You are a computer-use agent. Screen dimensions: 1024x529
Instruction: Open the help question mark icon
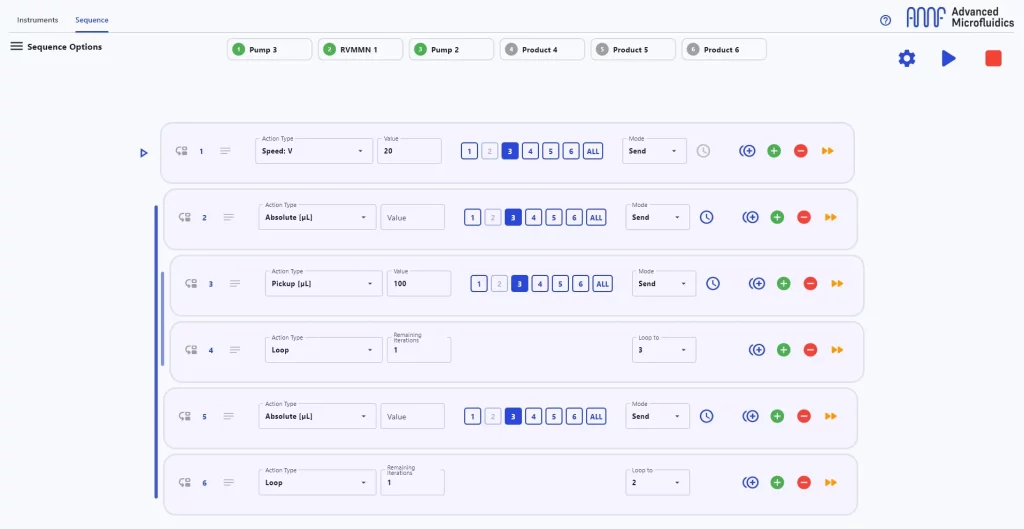pos(885,20)
